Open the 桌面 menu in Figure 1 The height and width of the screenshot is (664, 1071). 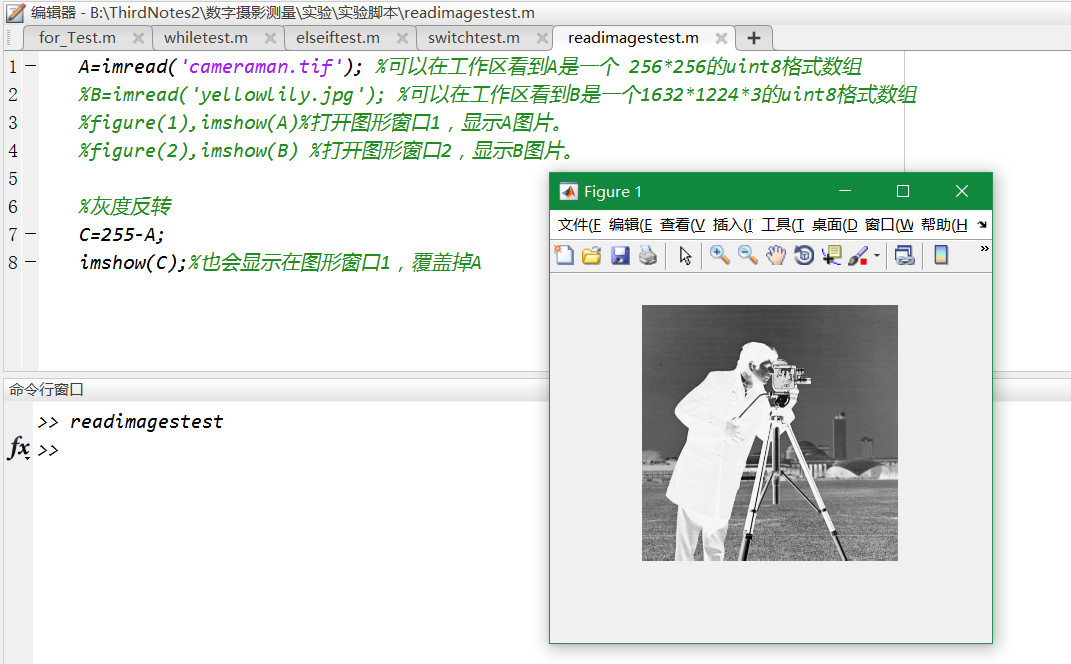click(x=835, y=225)
